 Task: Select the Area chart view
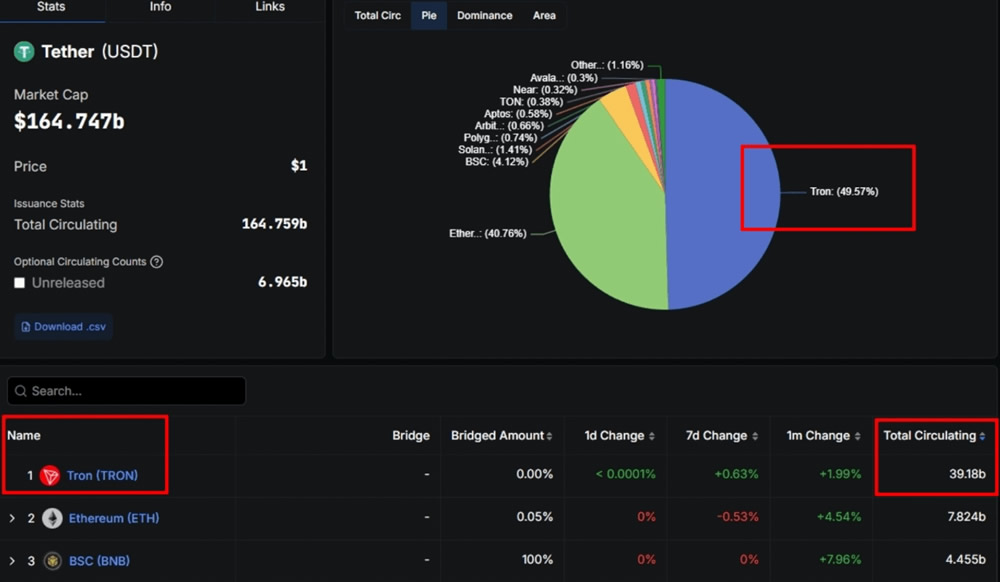(544, 15)
